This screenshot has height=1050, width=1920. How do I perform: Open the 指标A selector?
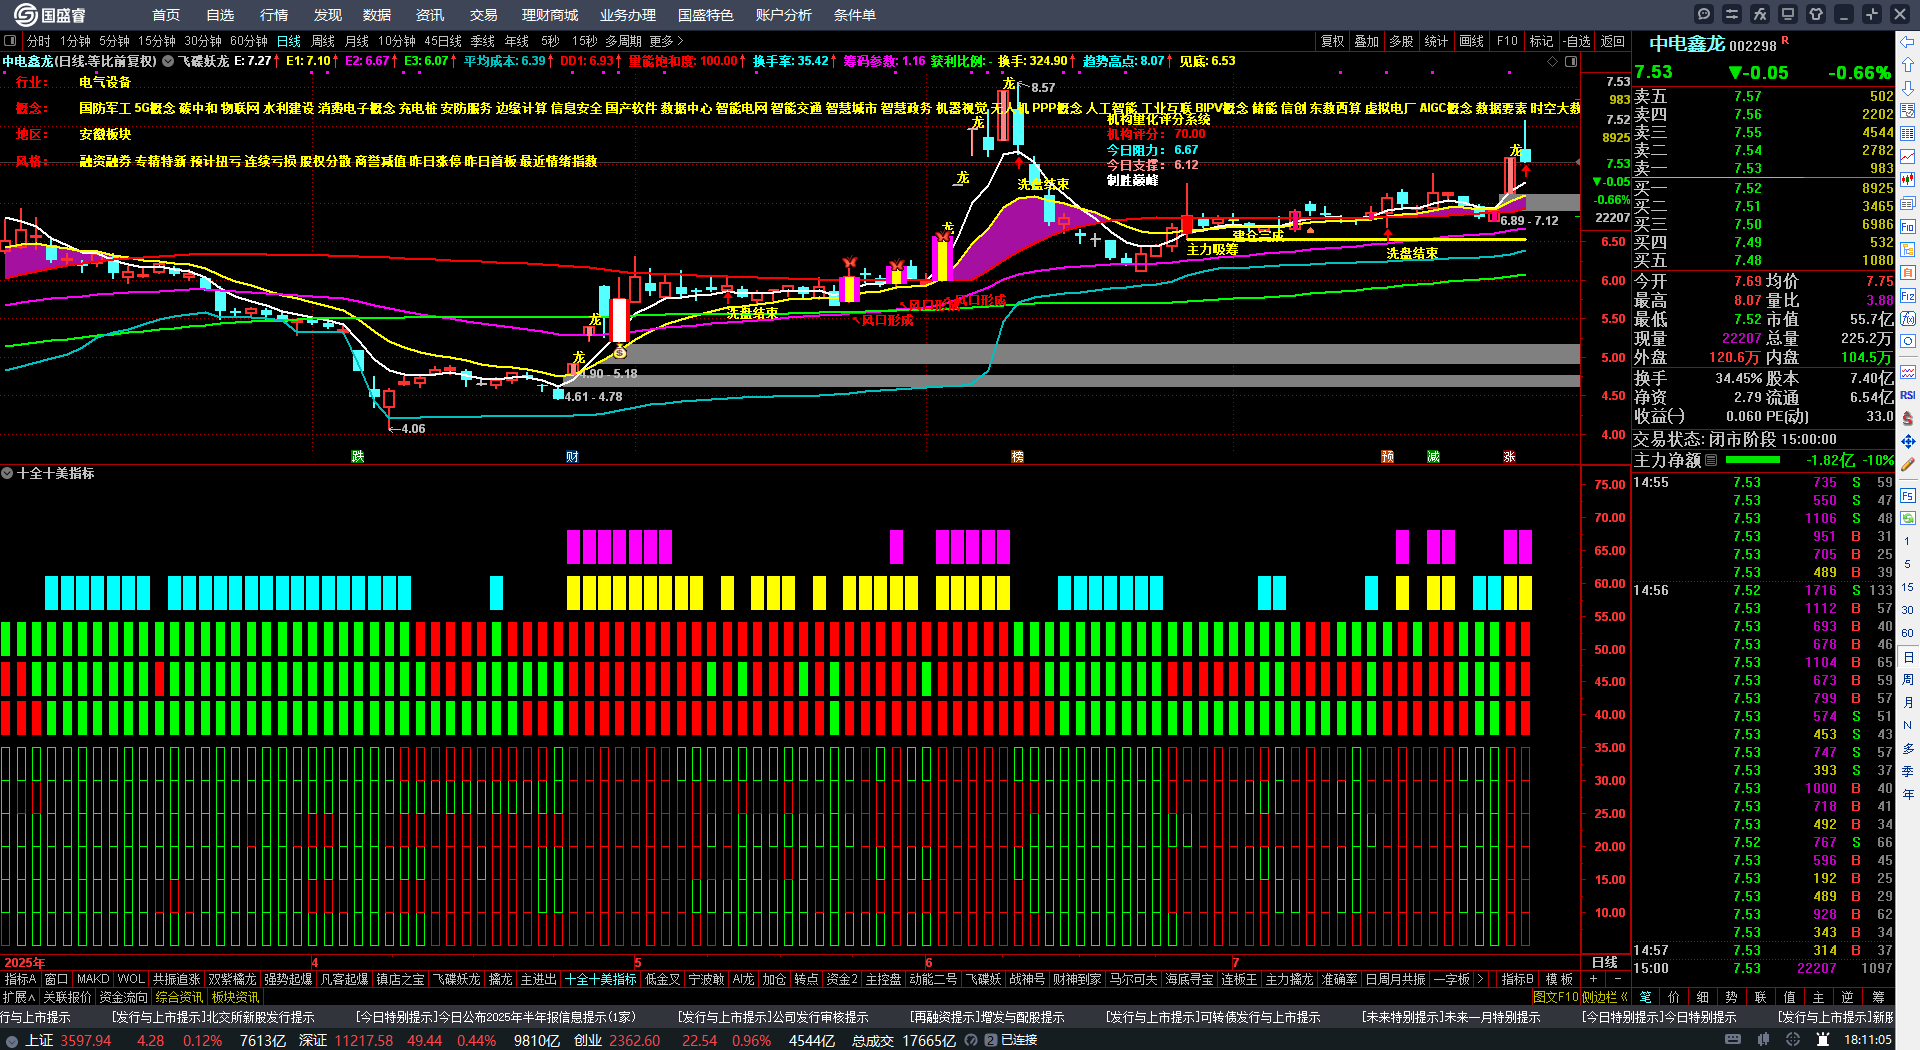20,979
